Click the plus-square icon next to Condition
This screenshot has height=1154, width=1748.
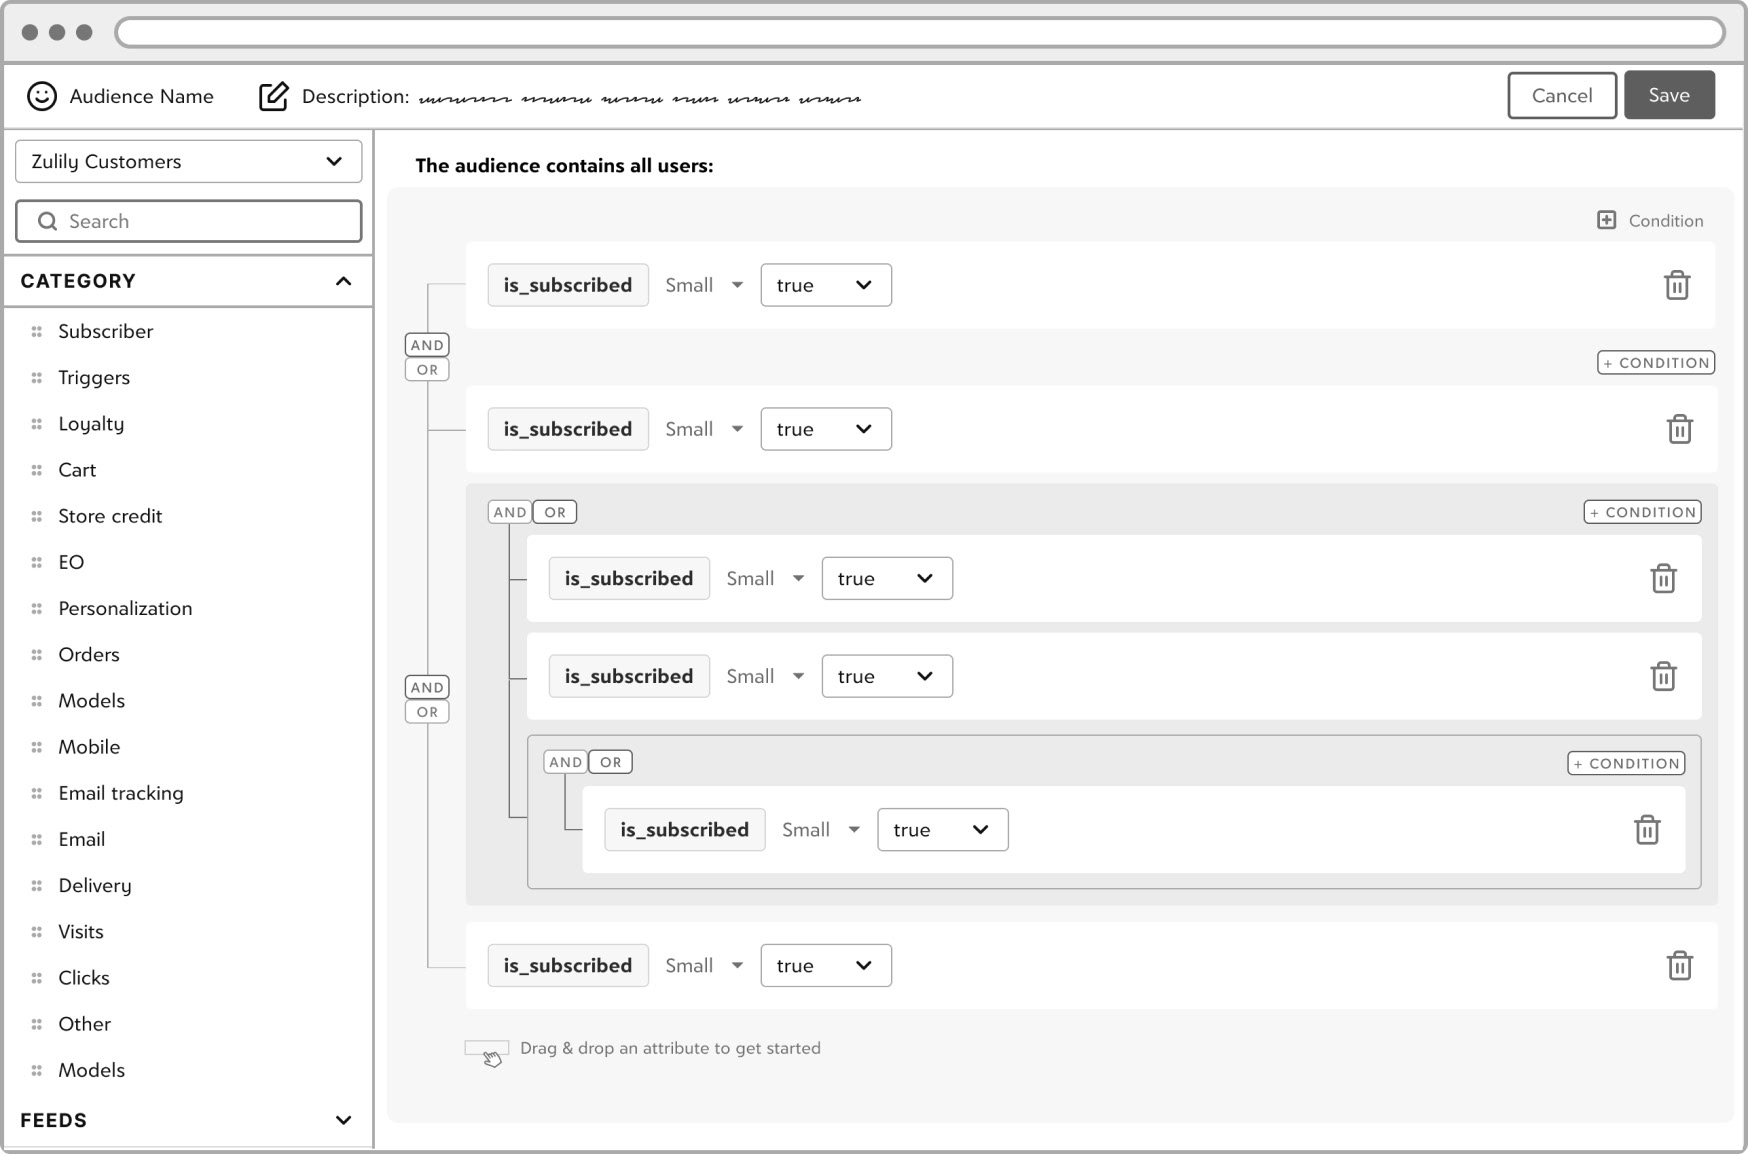1606,220
